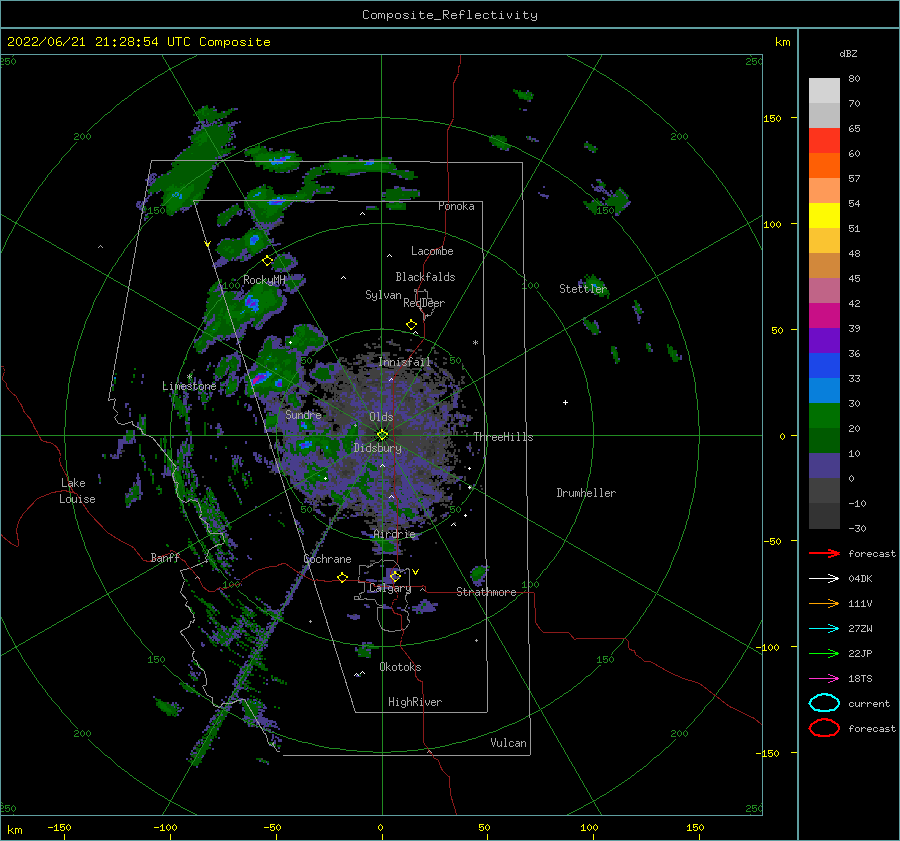Screen dimensions: 900x841
Task: Click the red forecast arrow in legend
Action: coord(824,553)
